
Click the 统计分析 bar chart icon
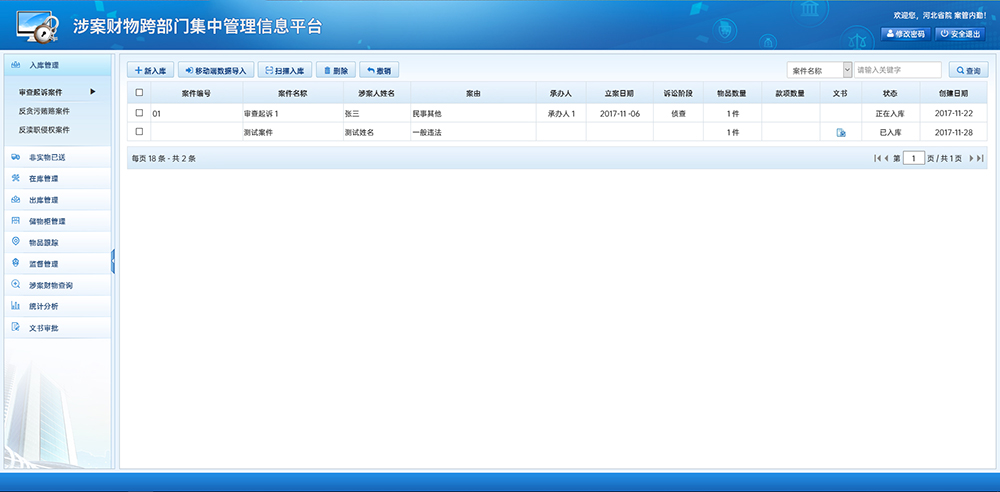[x=15, y=306]
